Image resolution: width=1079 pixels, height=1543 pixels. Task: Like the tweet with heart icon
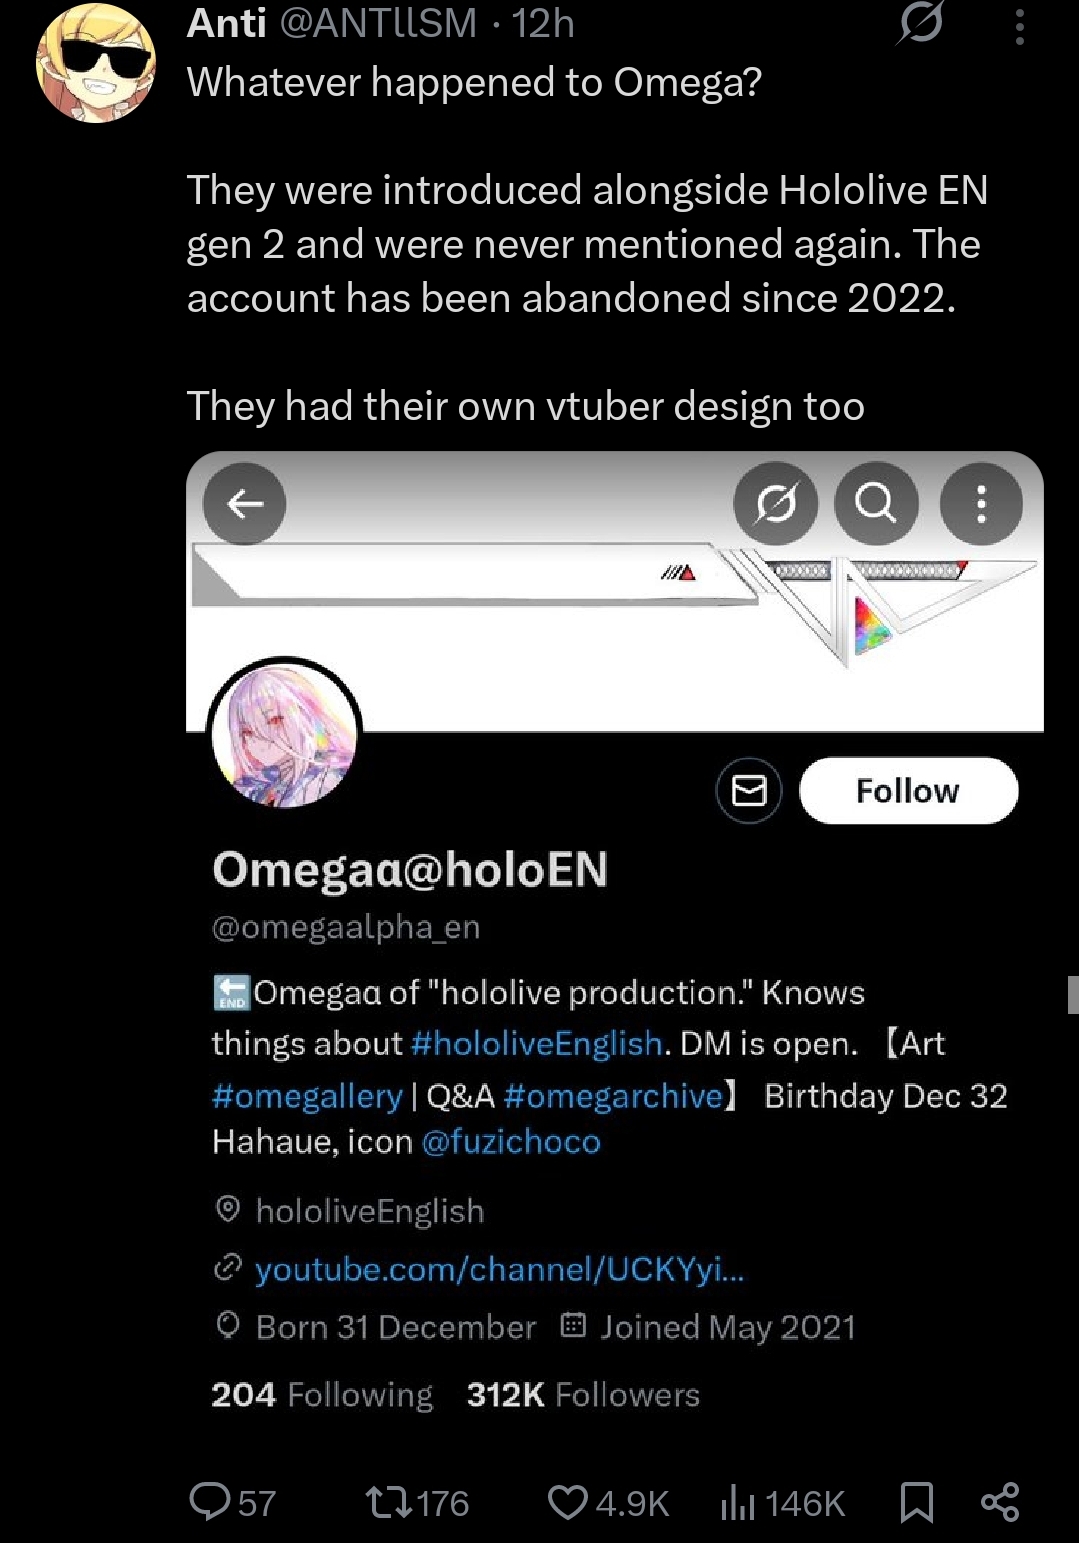click(x=568, y=1502)
